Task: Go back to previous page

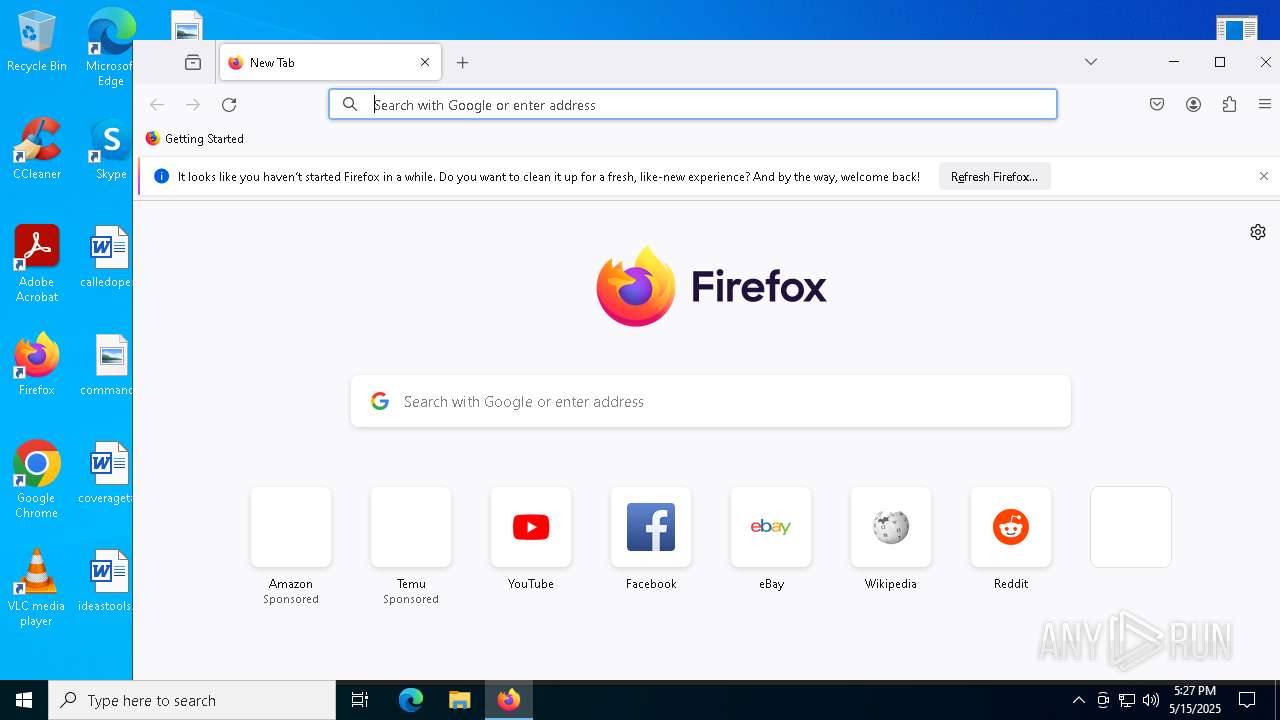Action: pos(157,104)
